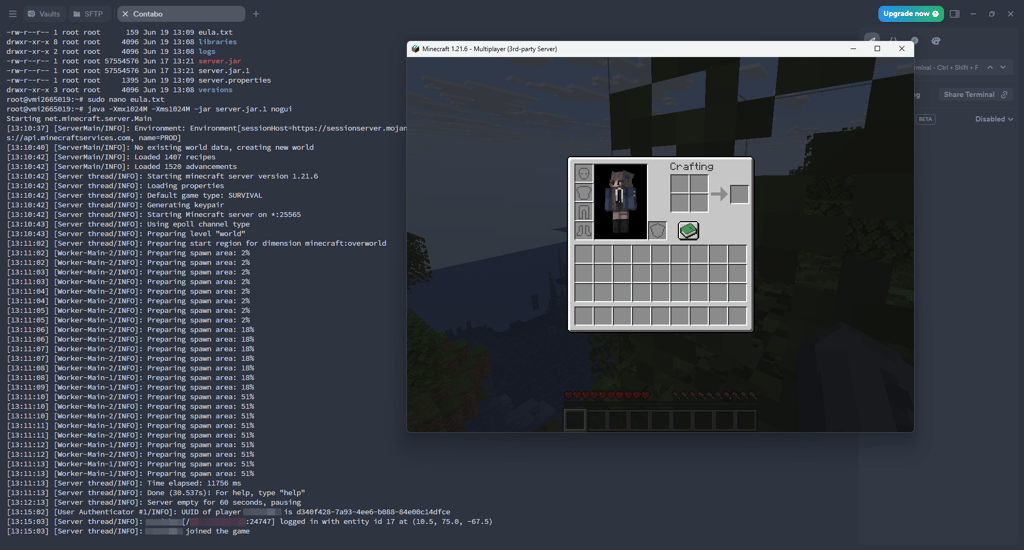Click red server.jar filename in terminal

click(219, 61)
